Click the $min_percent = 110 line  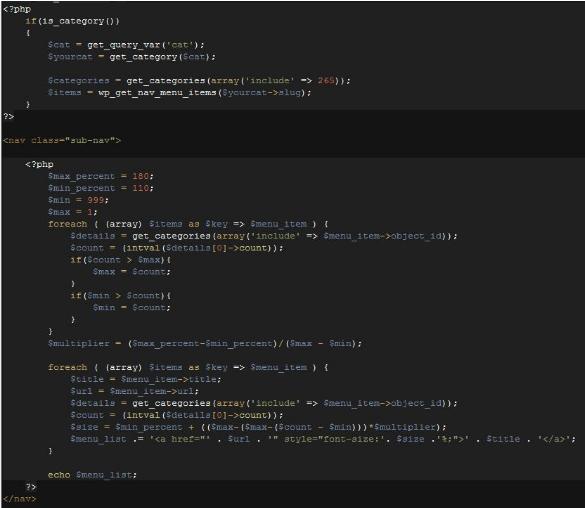(100, 188)
